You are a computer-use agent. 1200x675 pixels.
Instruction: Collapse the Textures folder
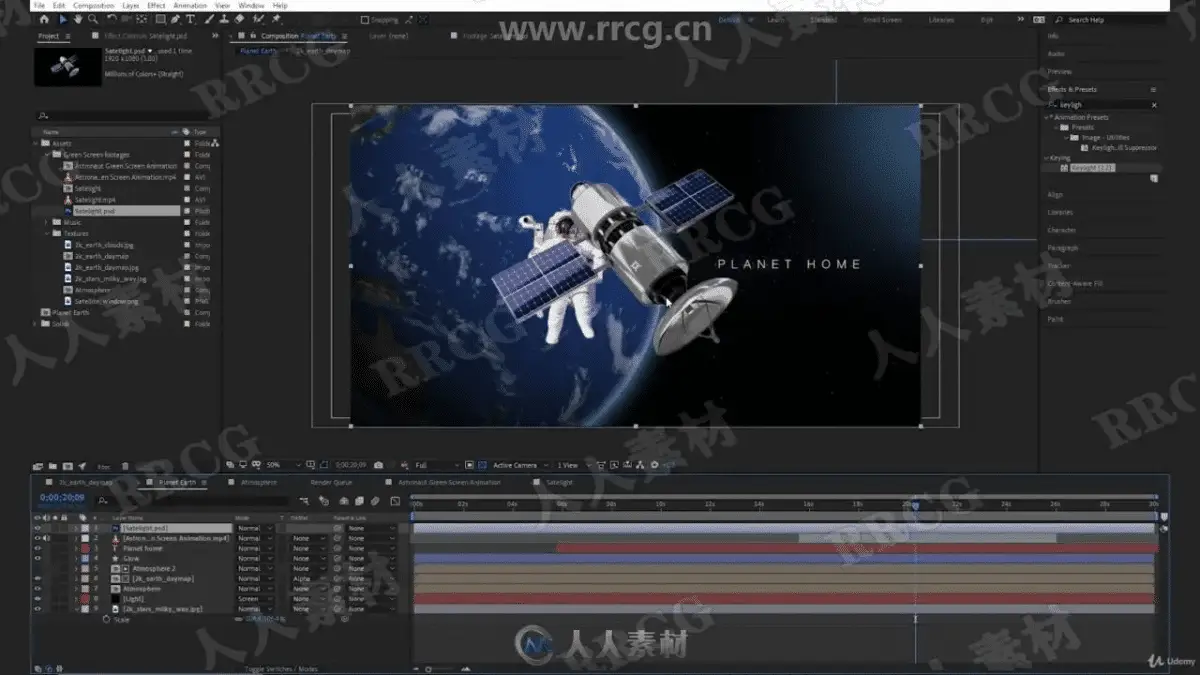pyautogui.click(x=47, y=233)
